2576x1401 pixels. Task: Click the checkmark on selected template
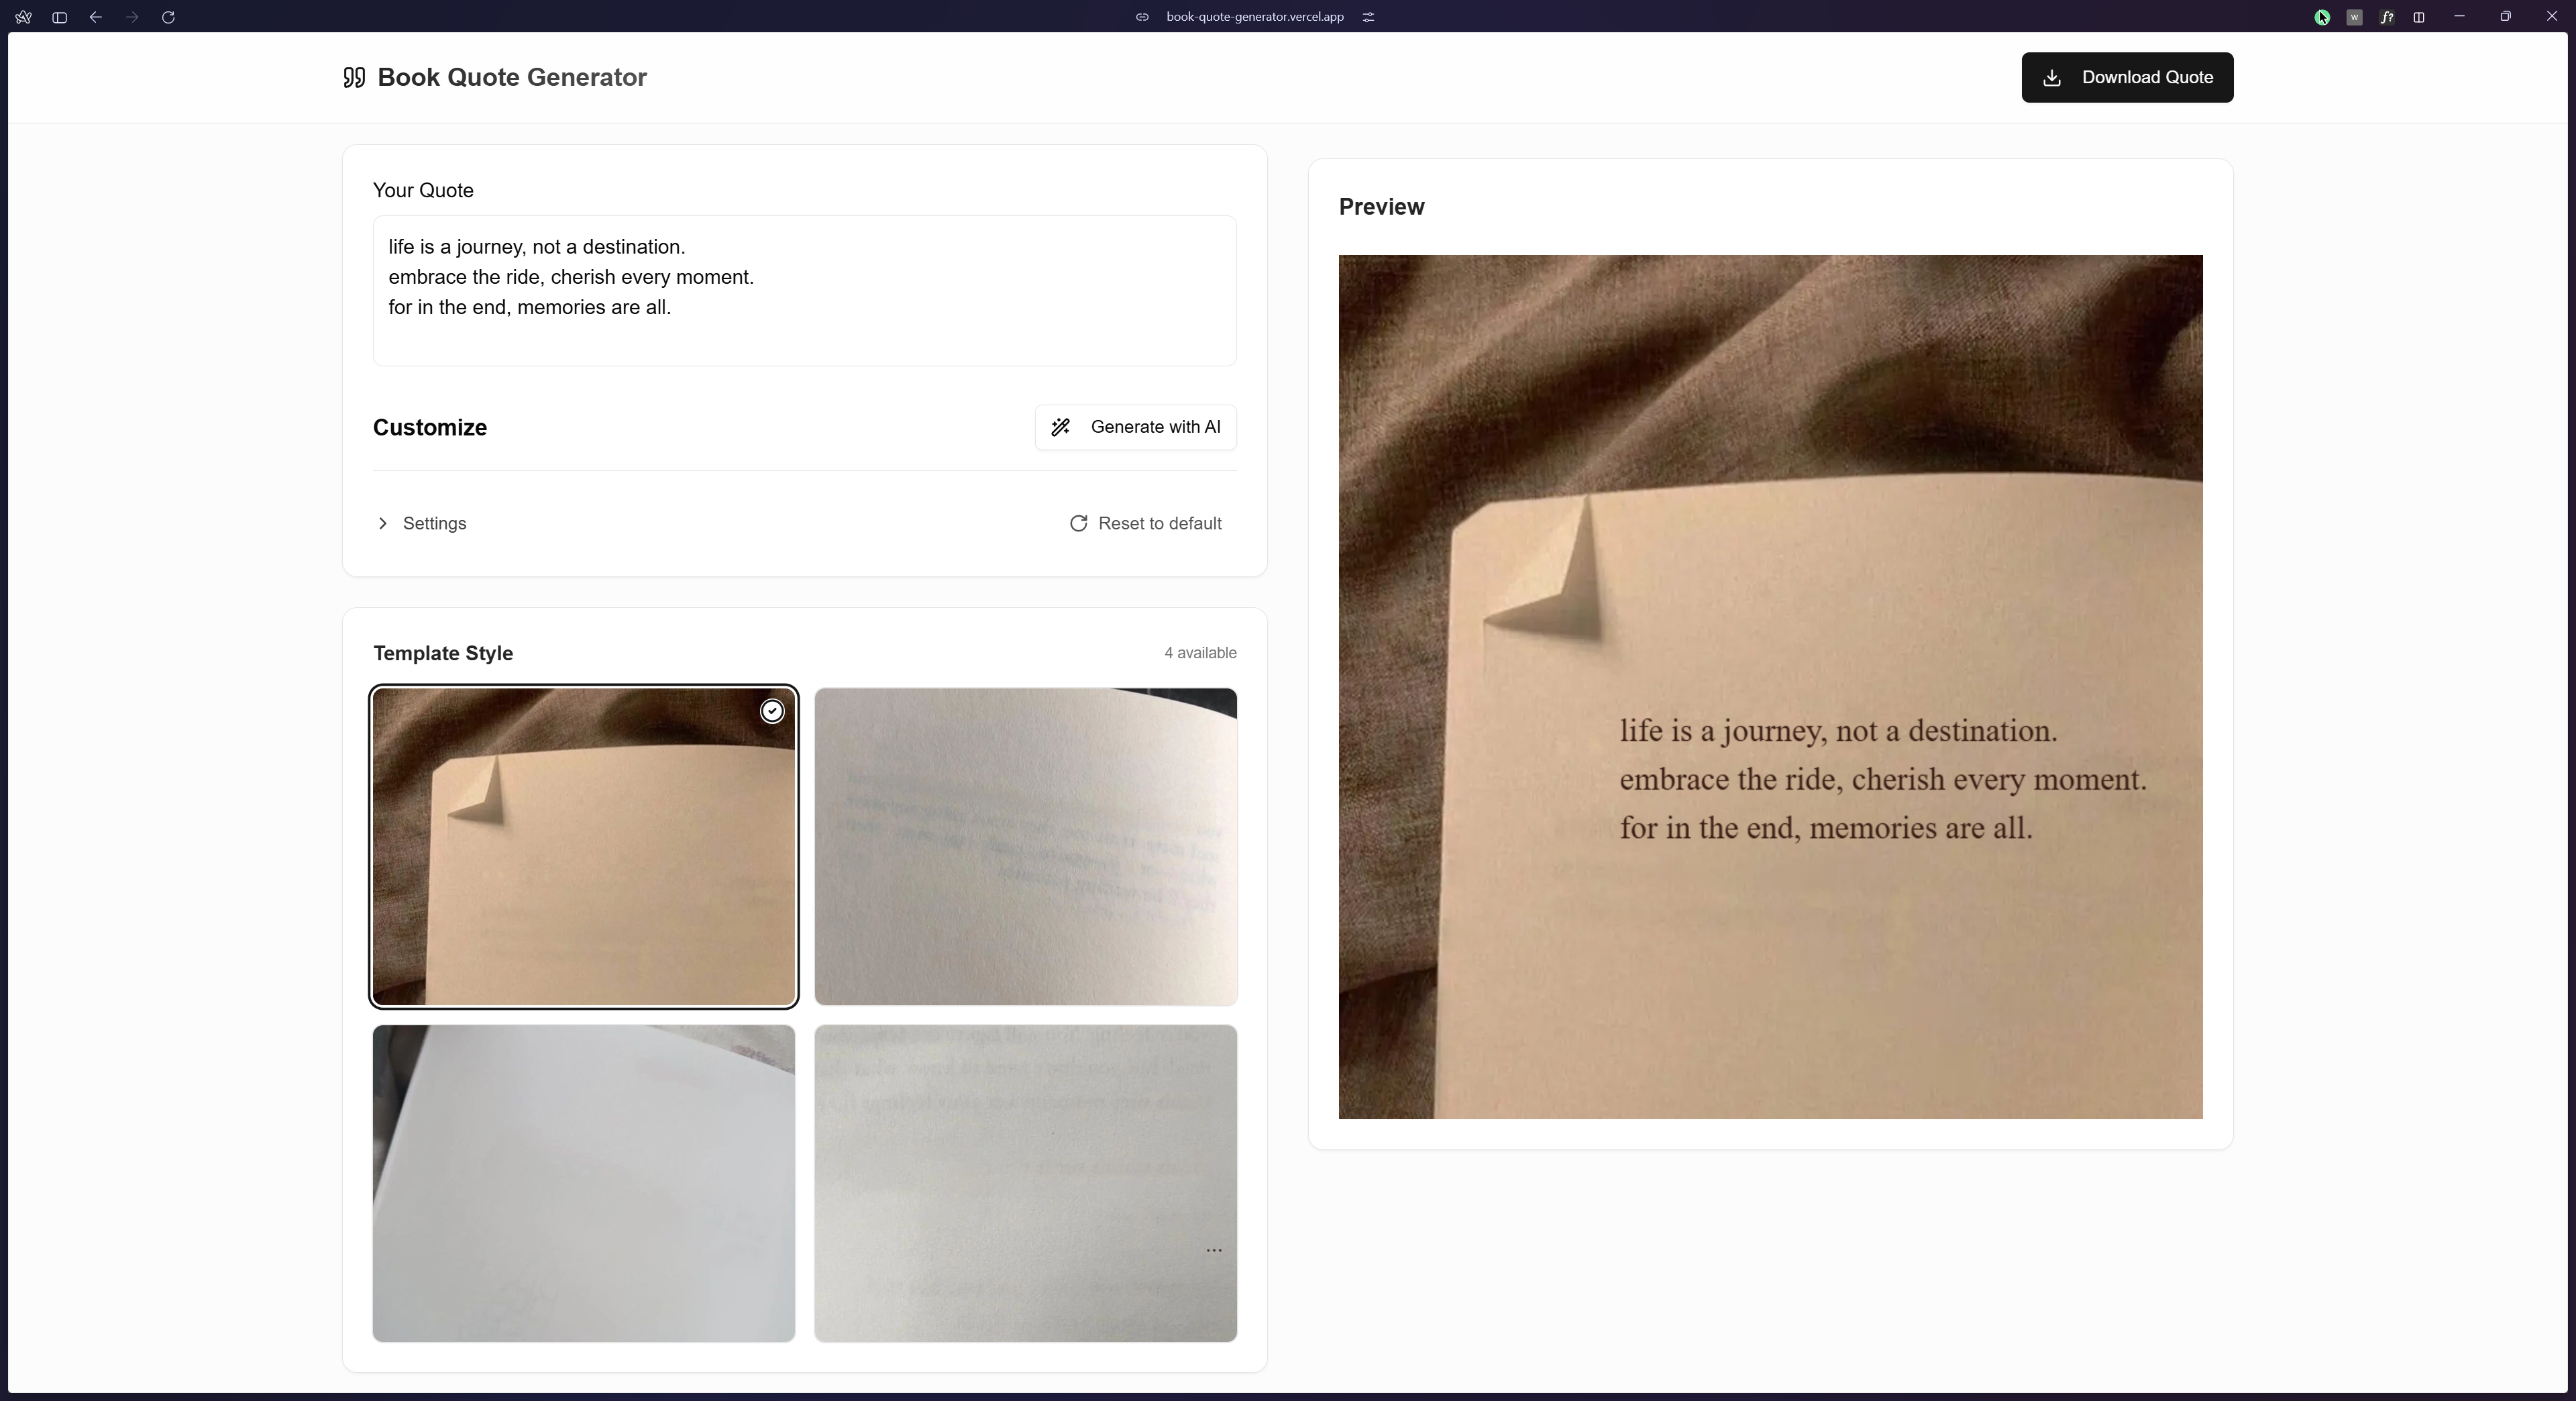tap(772, 711)
